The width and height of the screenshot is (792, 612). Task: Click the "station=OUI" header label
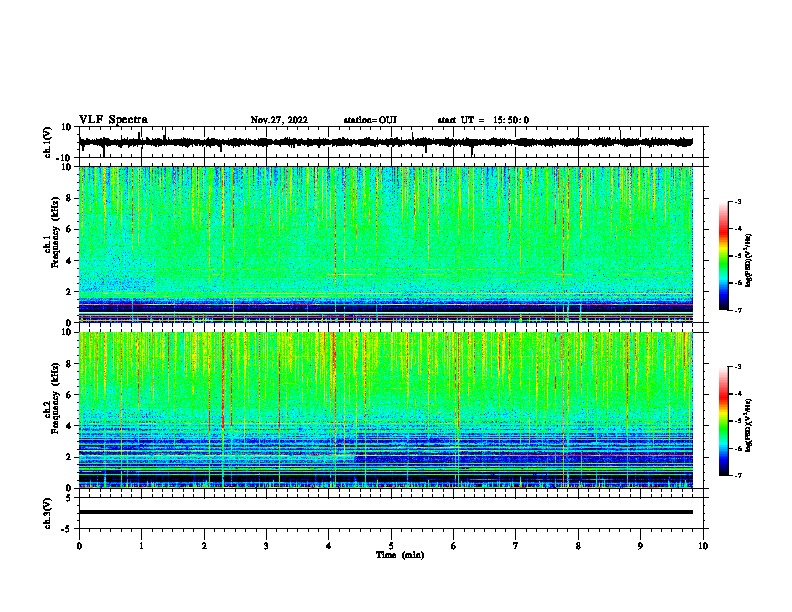(x=370, y=120)
